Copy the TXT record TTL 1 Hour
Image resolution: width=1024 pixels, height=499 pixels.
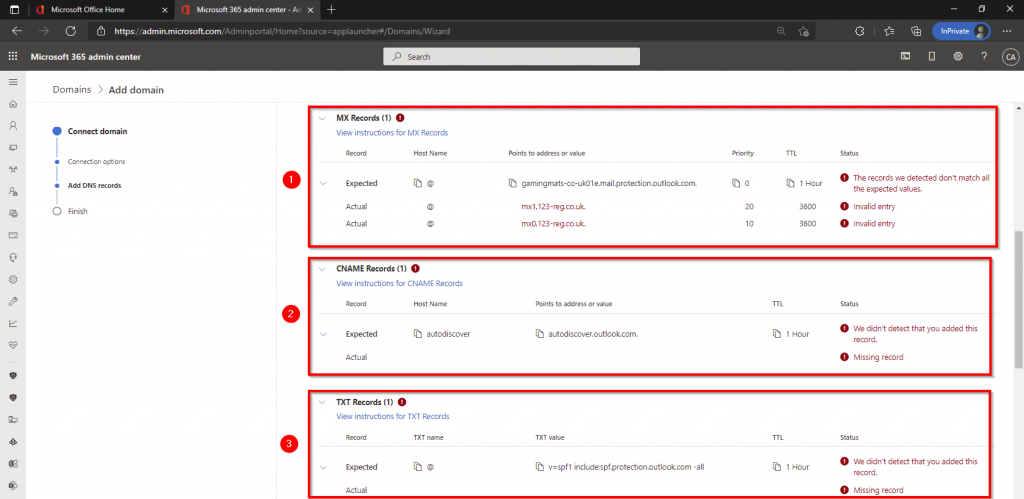pyautogui.click(x=776, y=467)
